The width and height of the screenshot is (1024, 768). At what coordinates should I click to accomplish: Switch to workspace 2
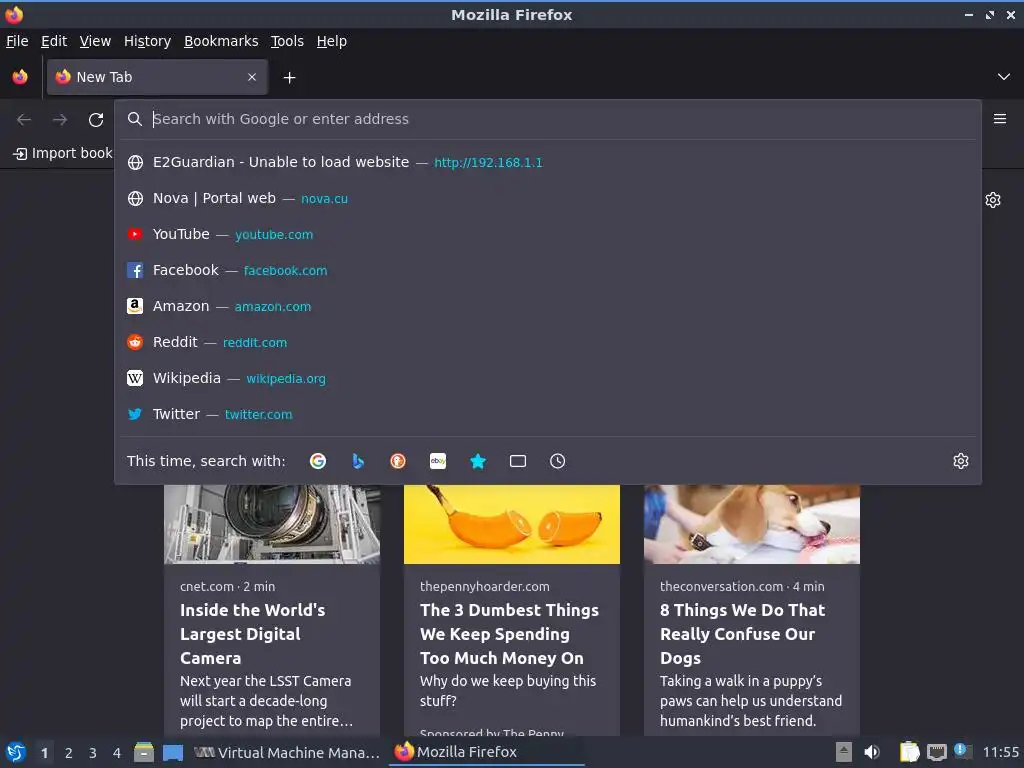pyautogui.click(x=69, y=753)
